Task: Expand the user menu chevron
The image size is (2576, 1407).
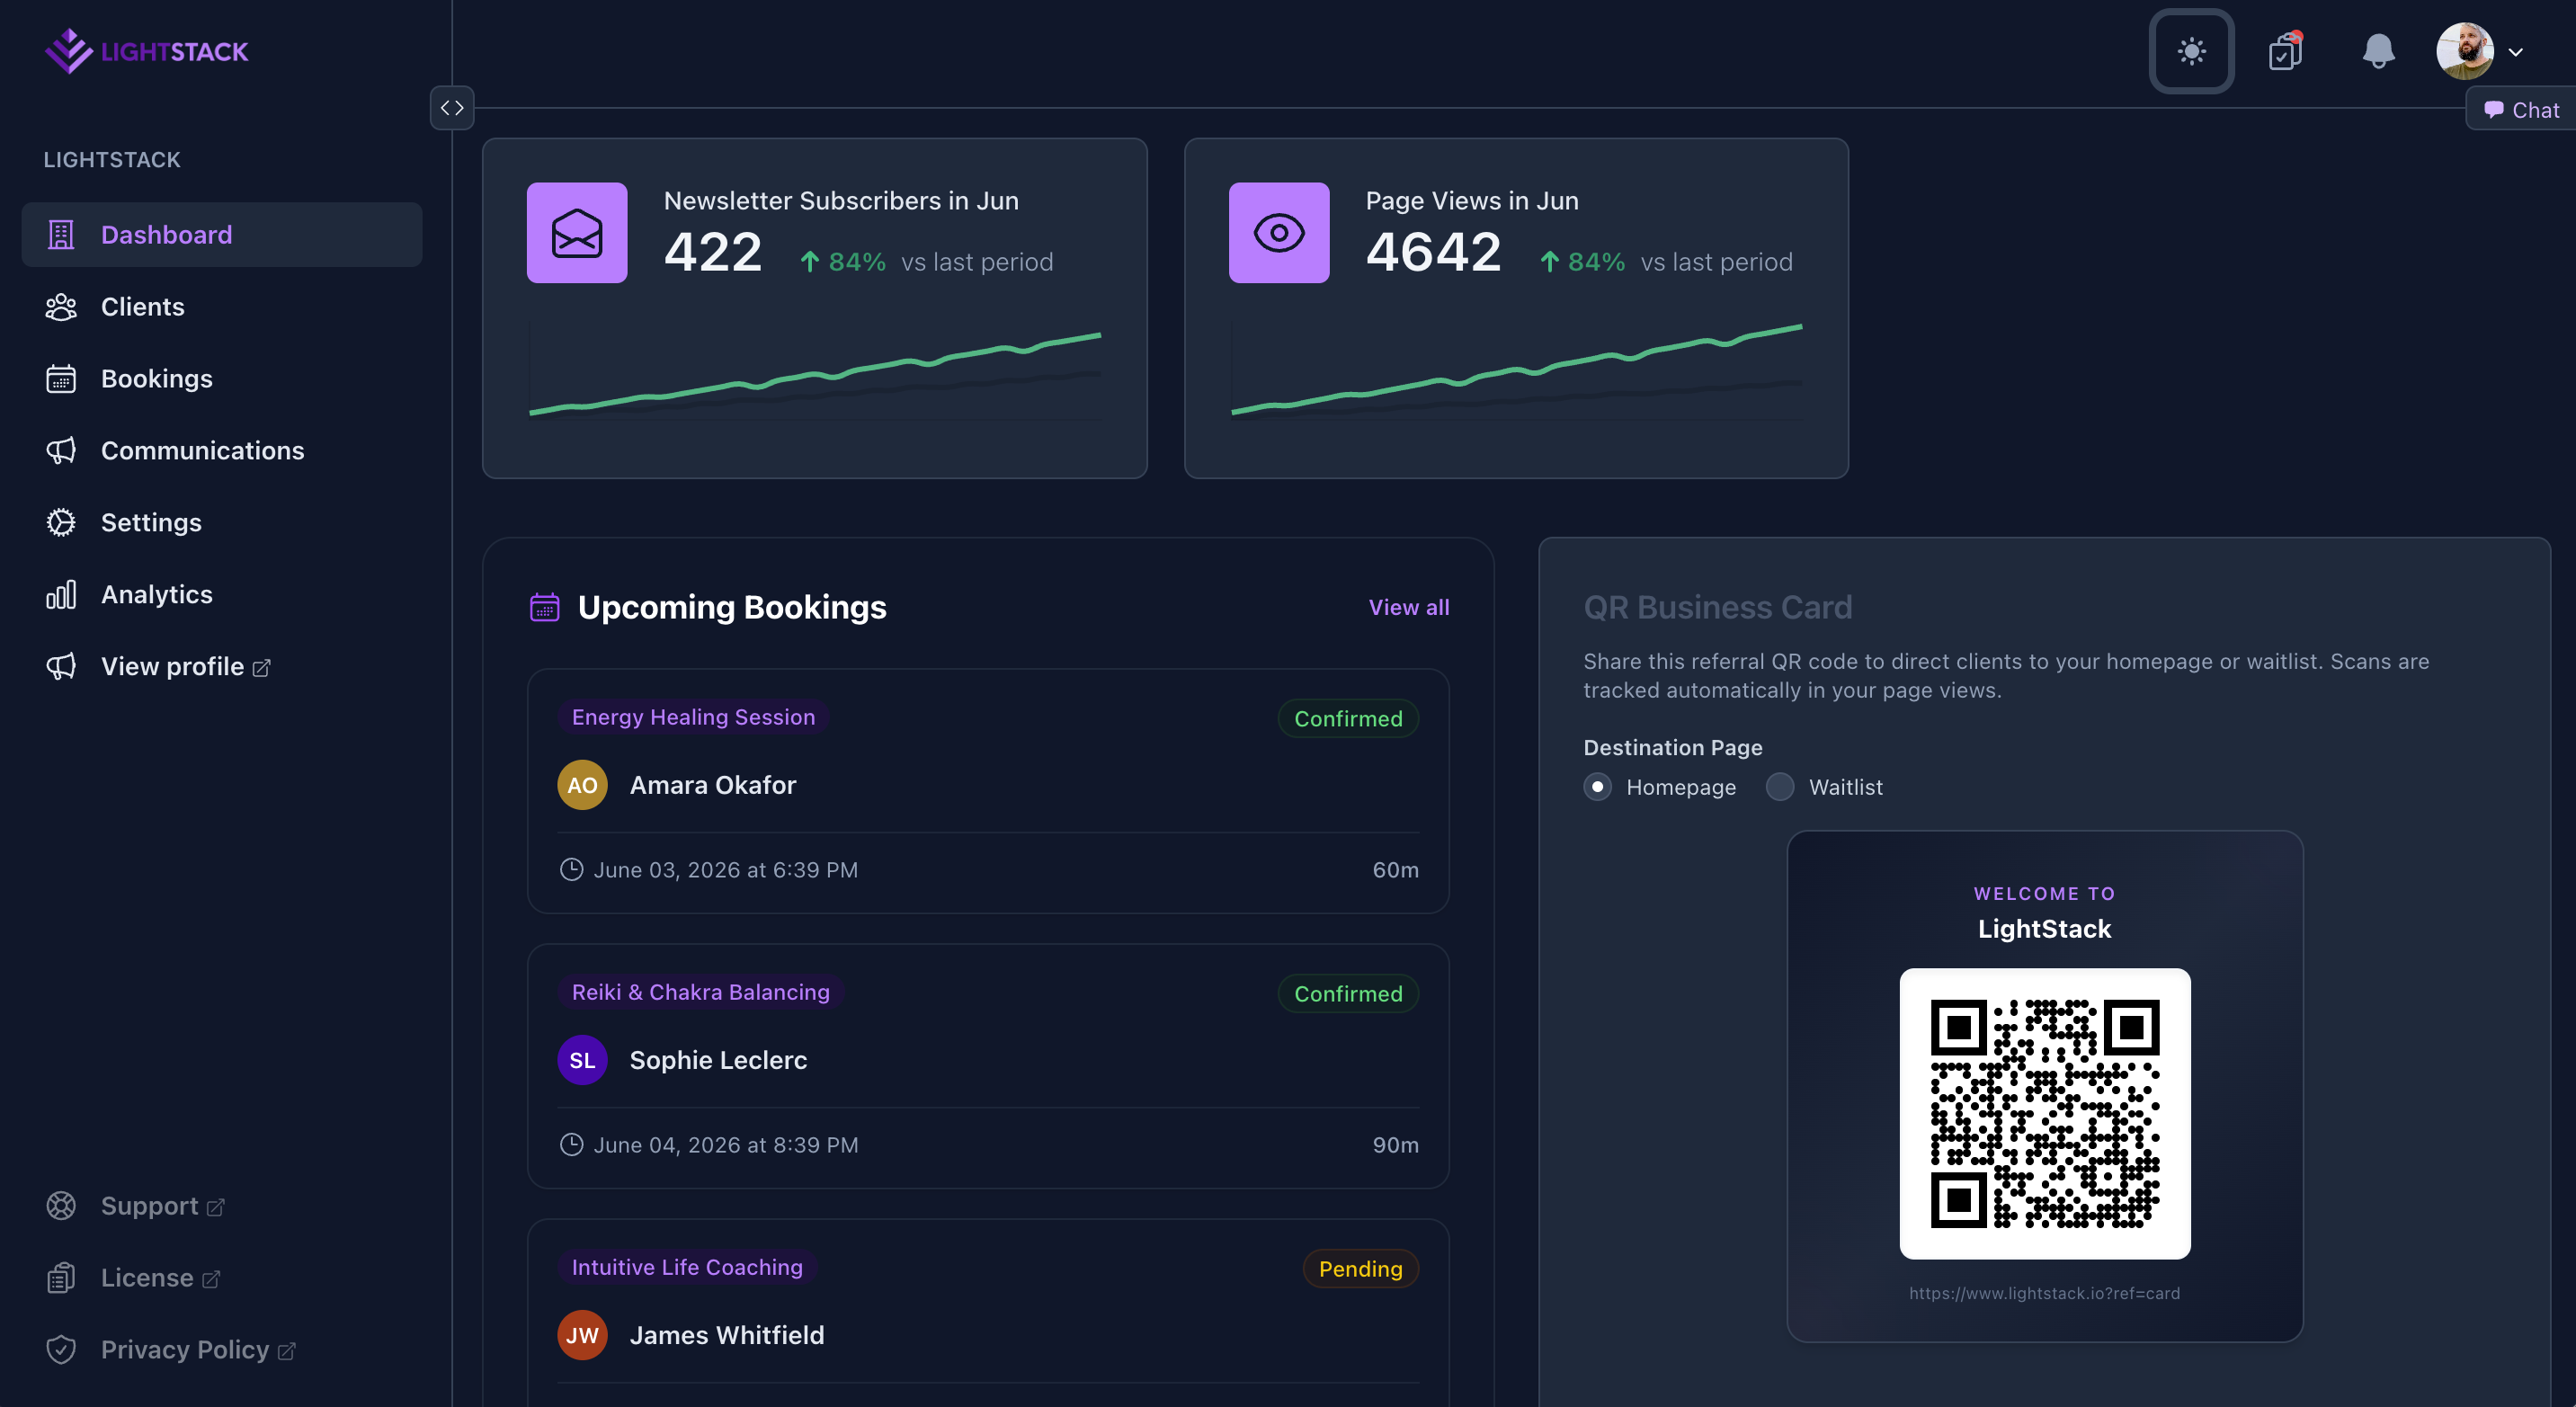Action: [x=2516, y=52]
